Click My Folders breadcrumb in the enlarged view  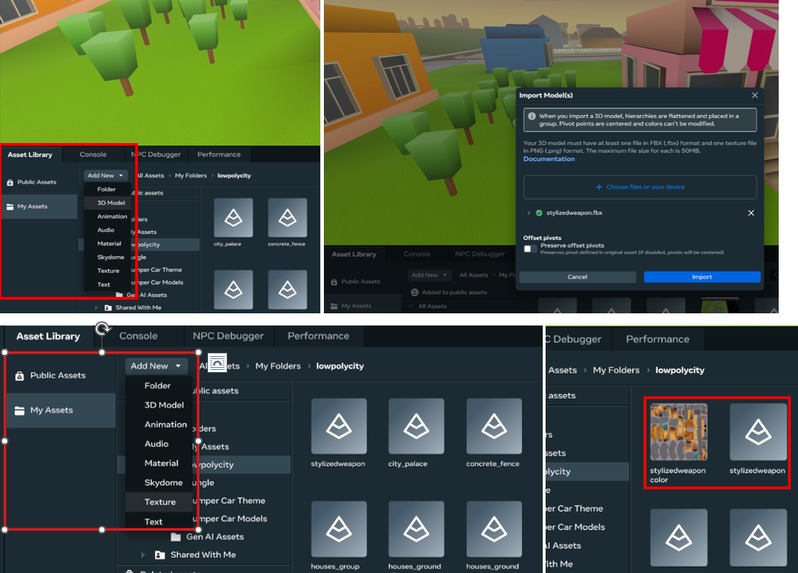(x=278, y=366)
